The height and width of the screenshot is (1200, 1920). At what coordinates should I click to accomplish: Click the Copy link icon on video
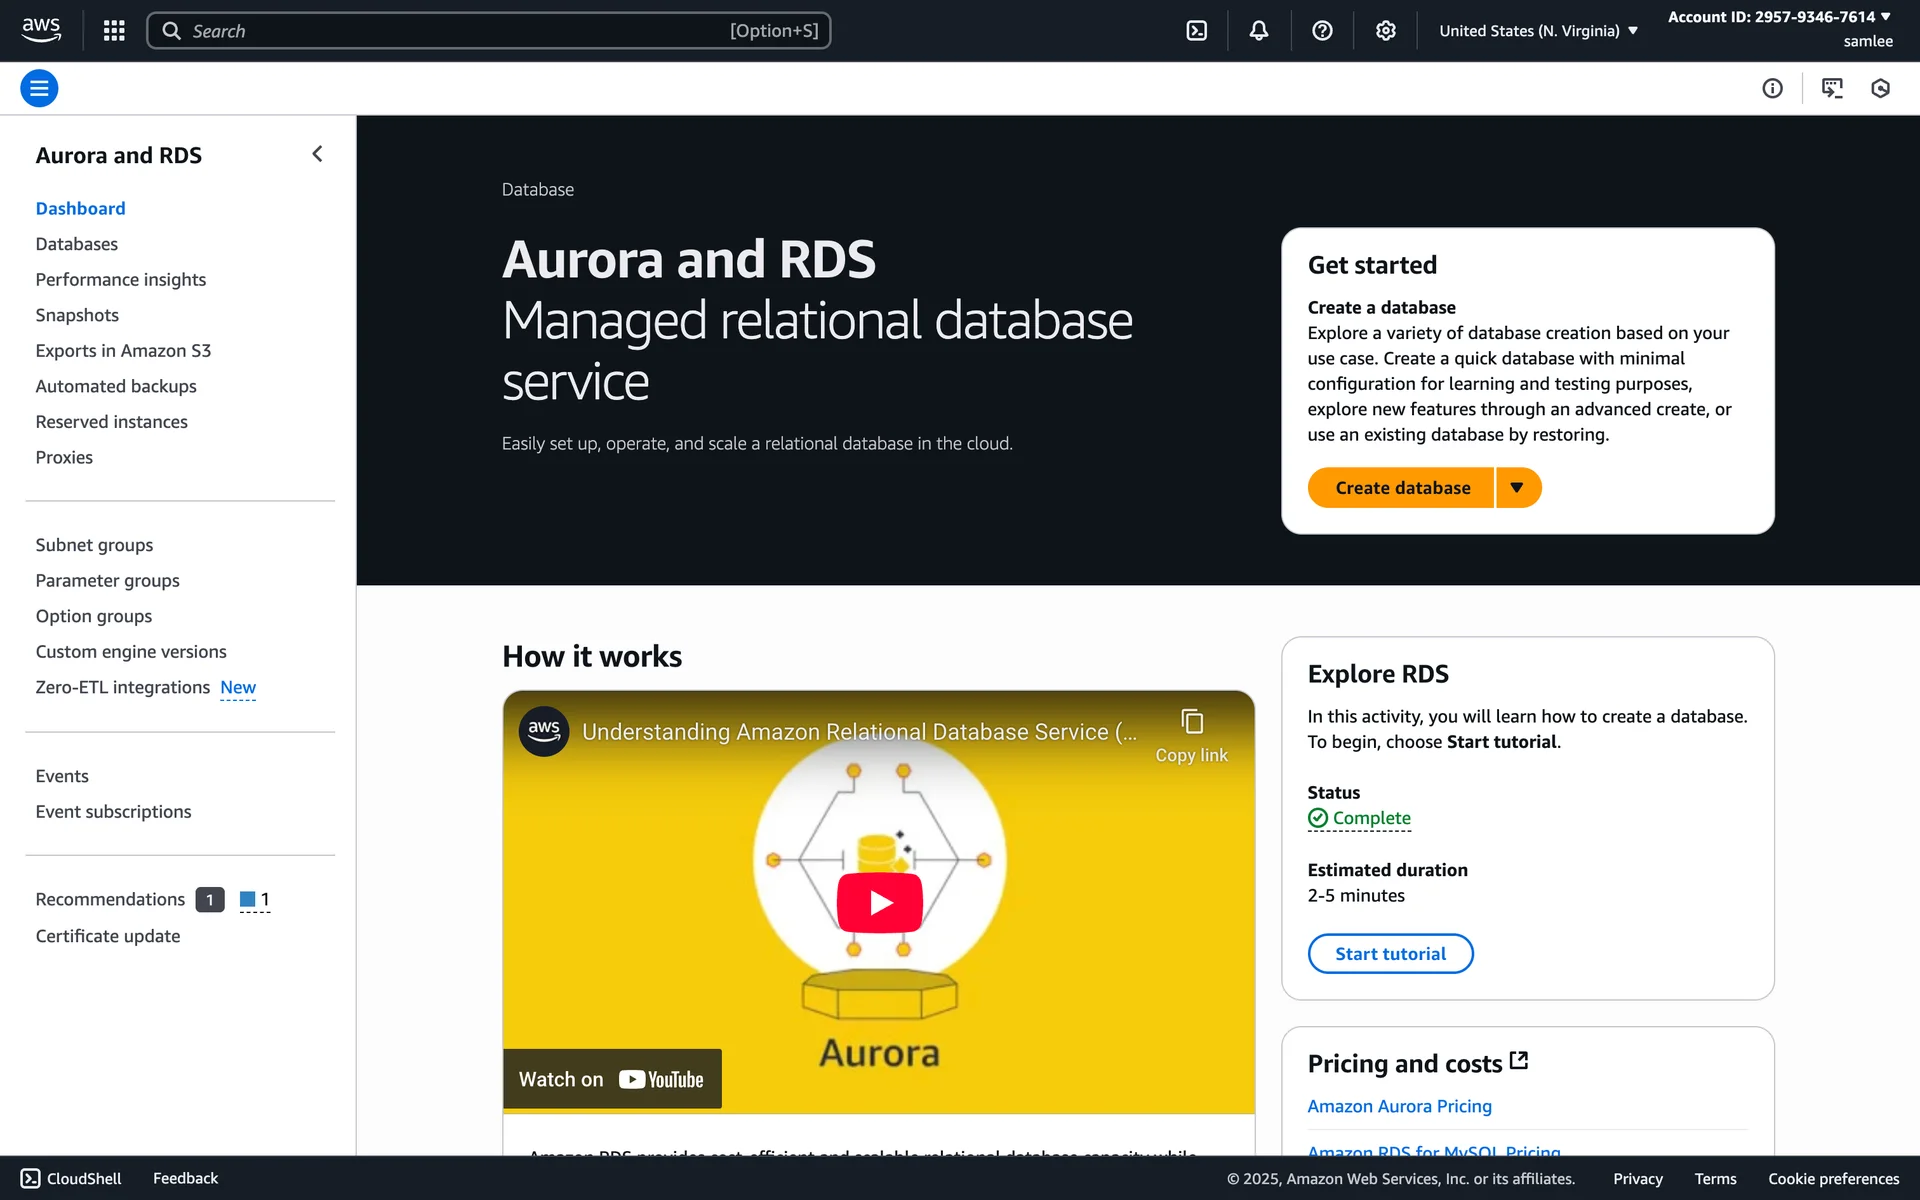[x=1191, y=723]
